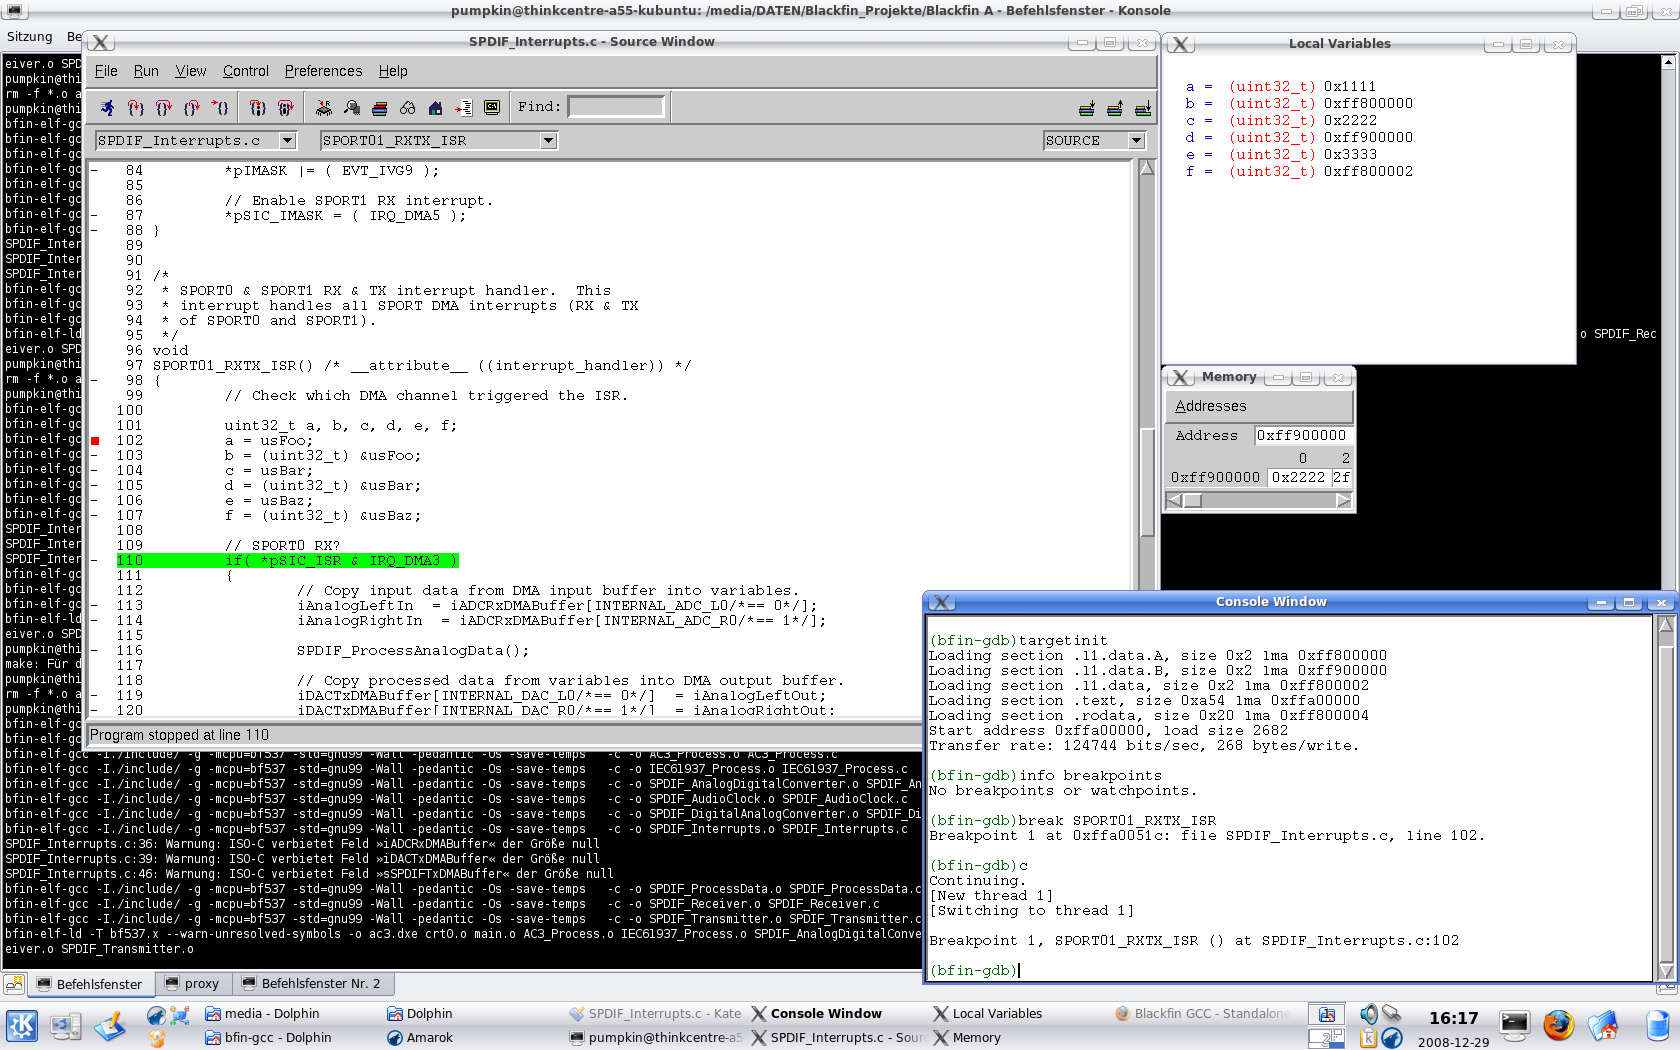
Task: Click the Find input field
Action: [616, 107]
